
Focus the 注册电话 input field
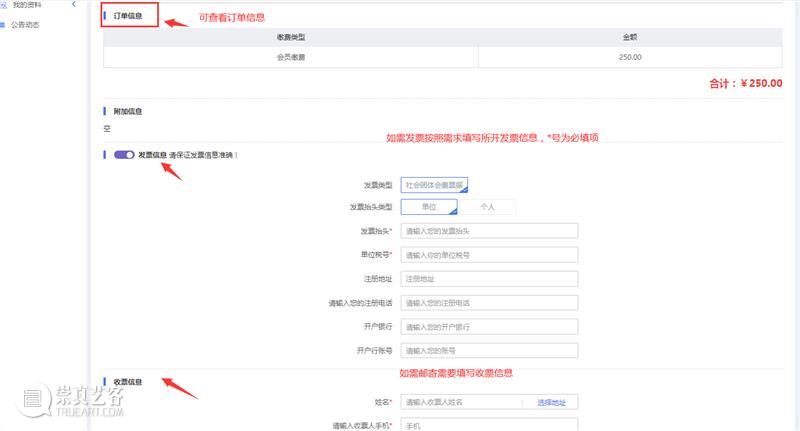coord(489,303)
